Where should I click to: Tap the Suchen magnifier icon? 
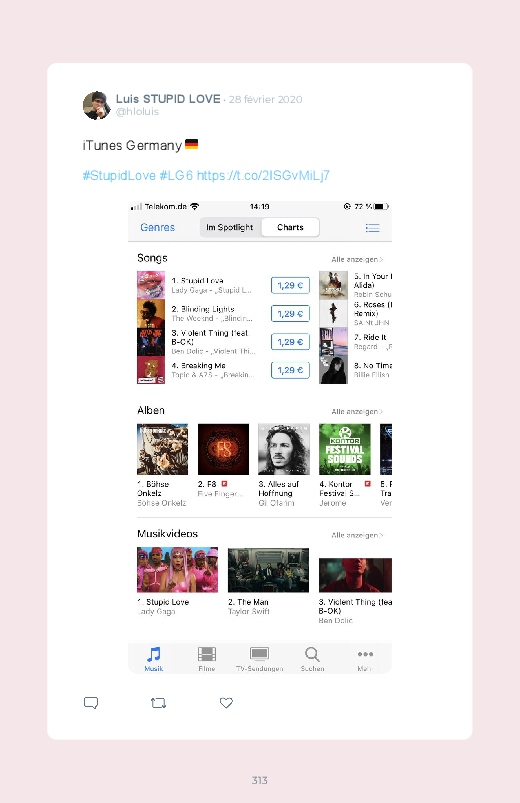[312, 654]
